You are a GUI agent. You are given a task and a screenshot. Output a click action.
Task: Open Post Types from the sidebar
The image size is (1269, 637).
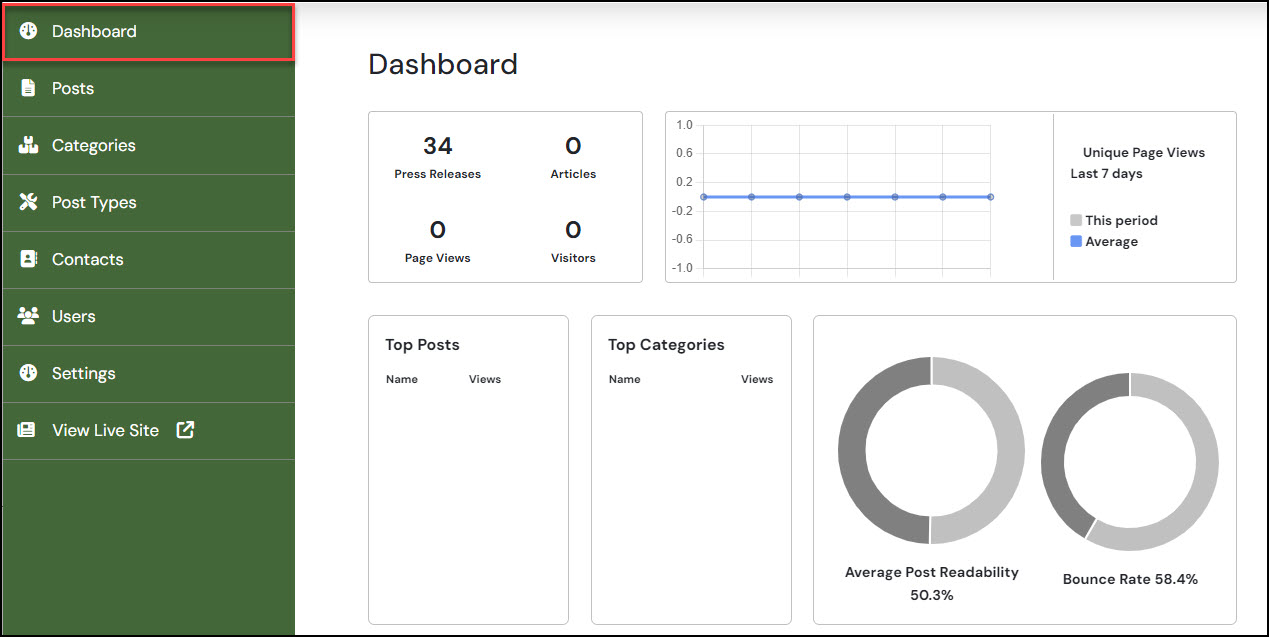point(148,202)
